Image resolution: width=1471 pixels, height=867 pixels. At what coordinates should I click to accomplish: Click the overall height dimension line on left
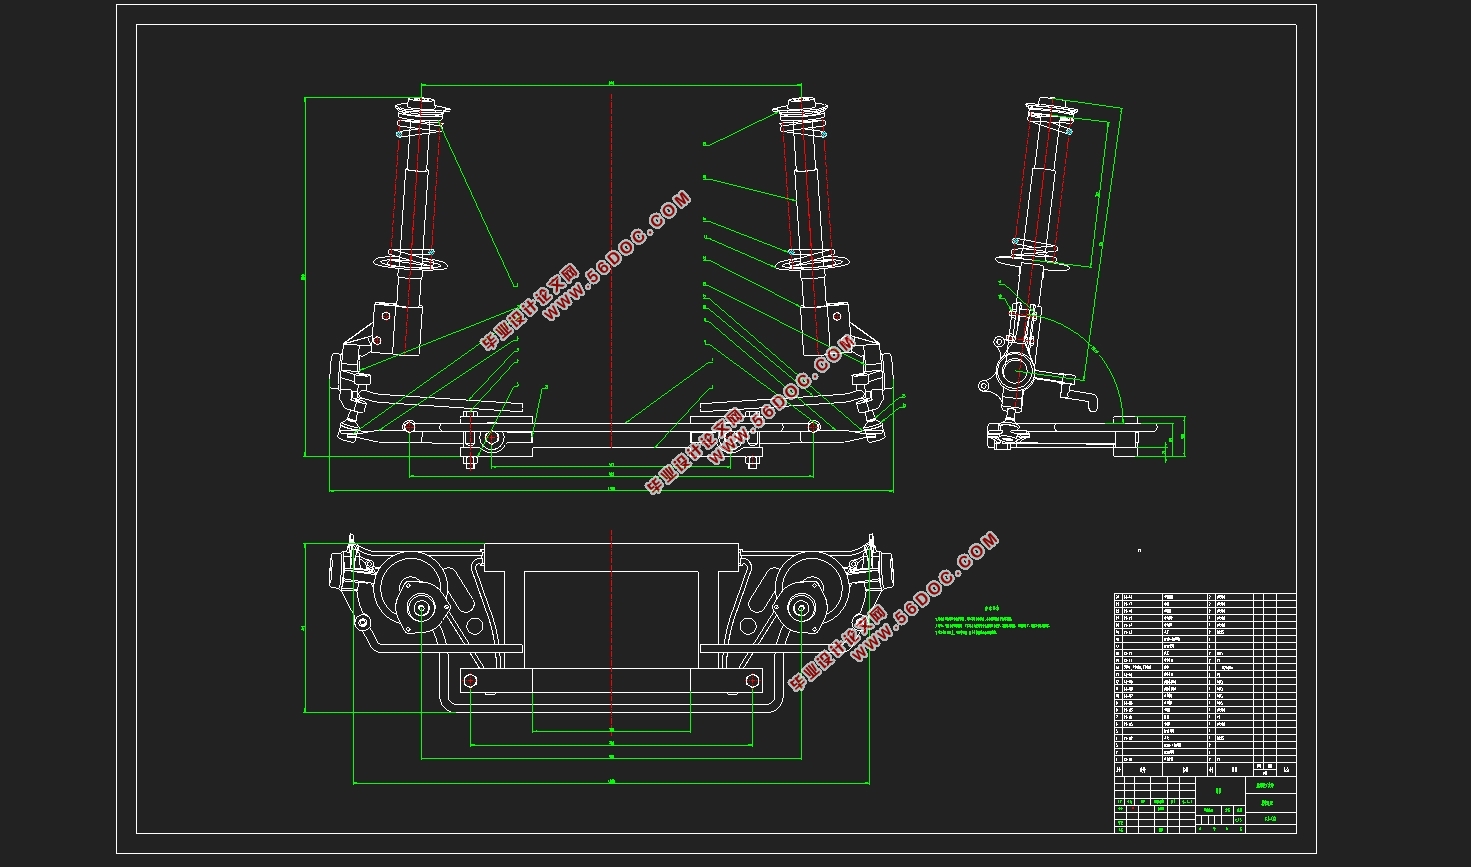(x=305, y=277)
